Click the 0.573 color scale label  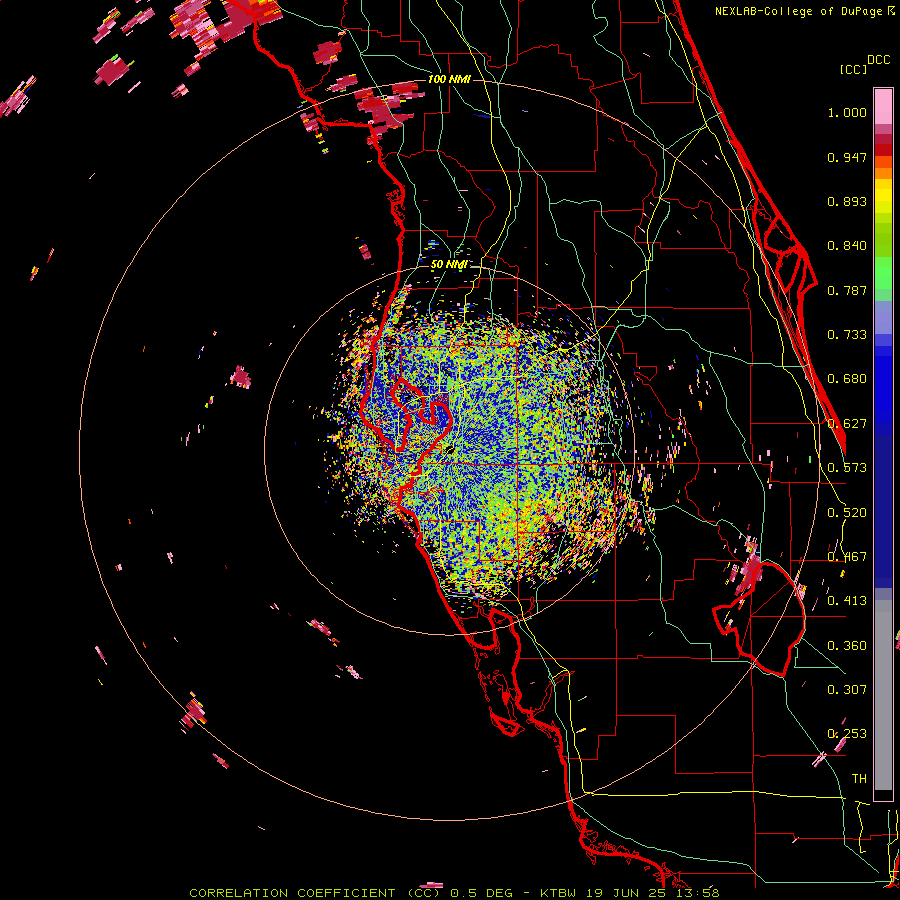pos(847,468)
